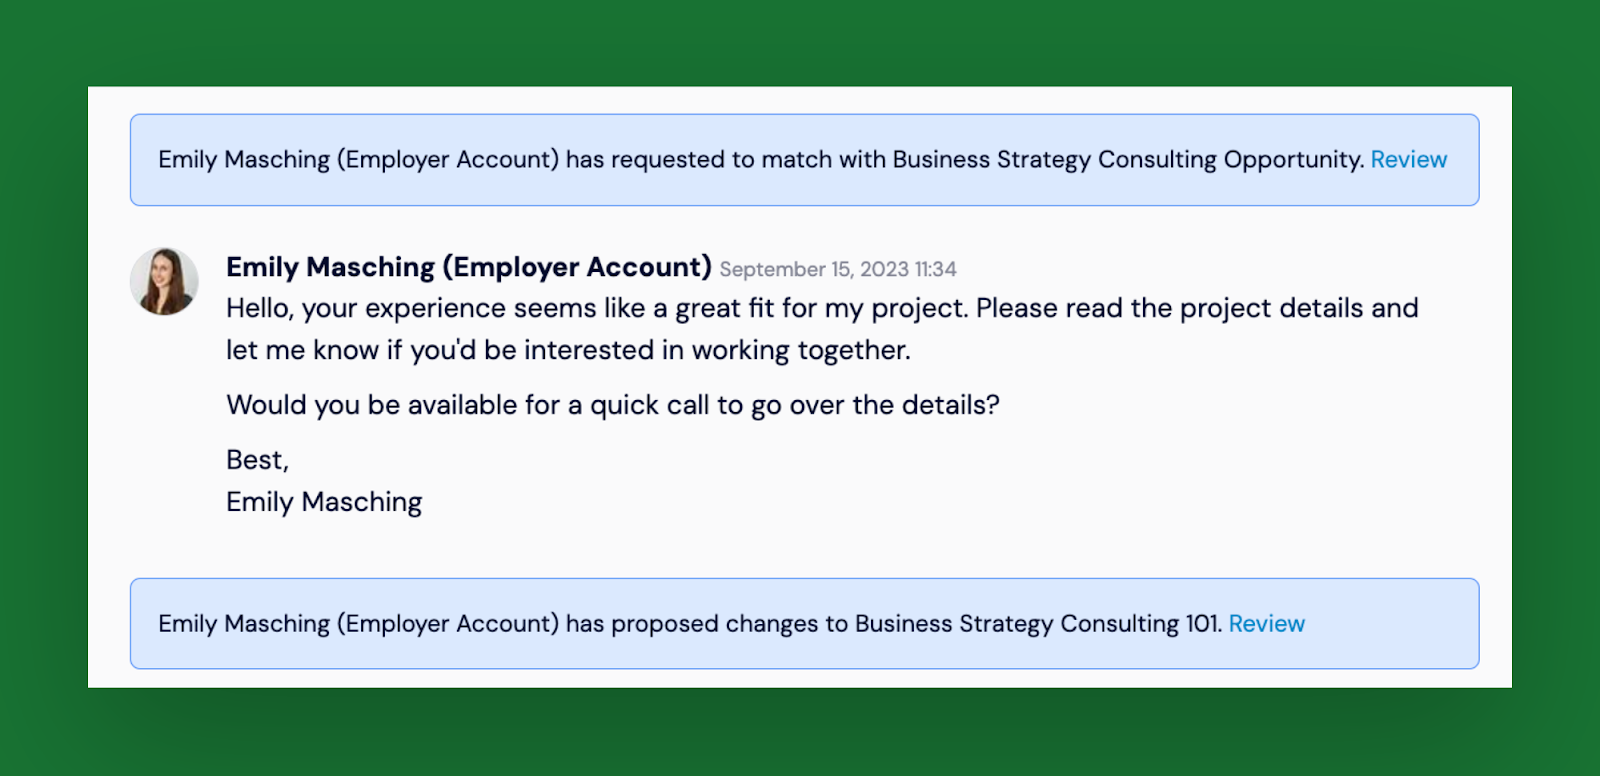
Task: Click empty white area below the signature
Action: click(800, 548)
